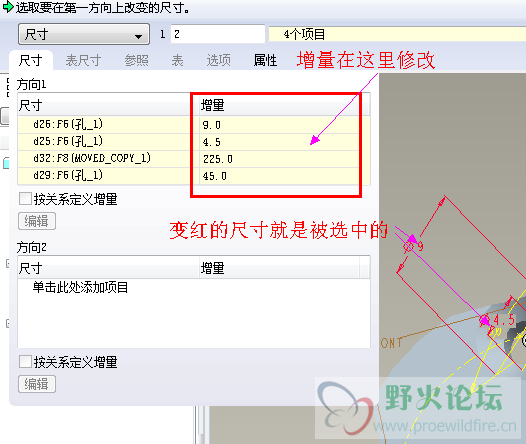Viewport: 526px width, 444px height.
Task: Click the 4个项目 dimension collector field
Action: point(397,34)
